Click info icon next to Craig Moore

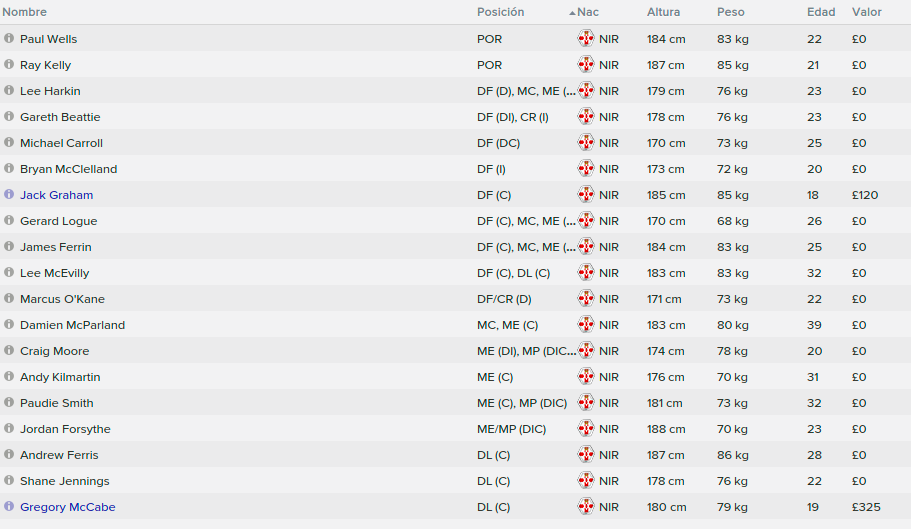pos(9,351)
